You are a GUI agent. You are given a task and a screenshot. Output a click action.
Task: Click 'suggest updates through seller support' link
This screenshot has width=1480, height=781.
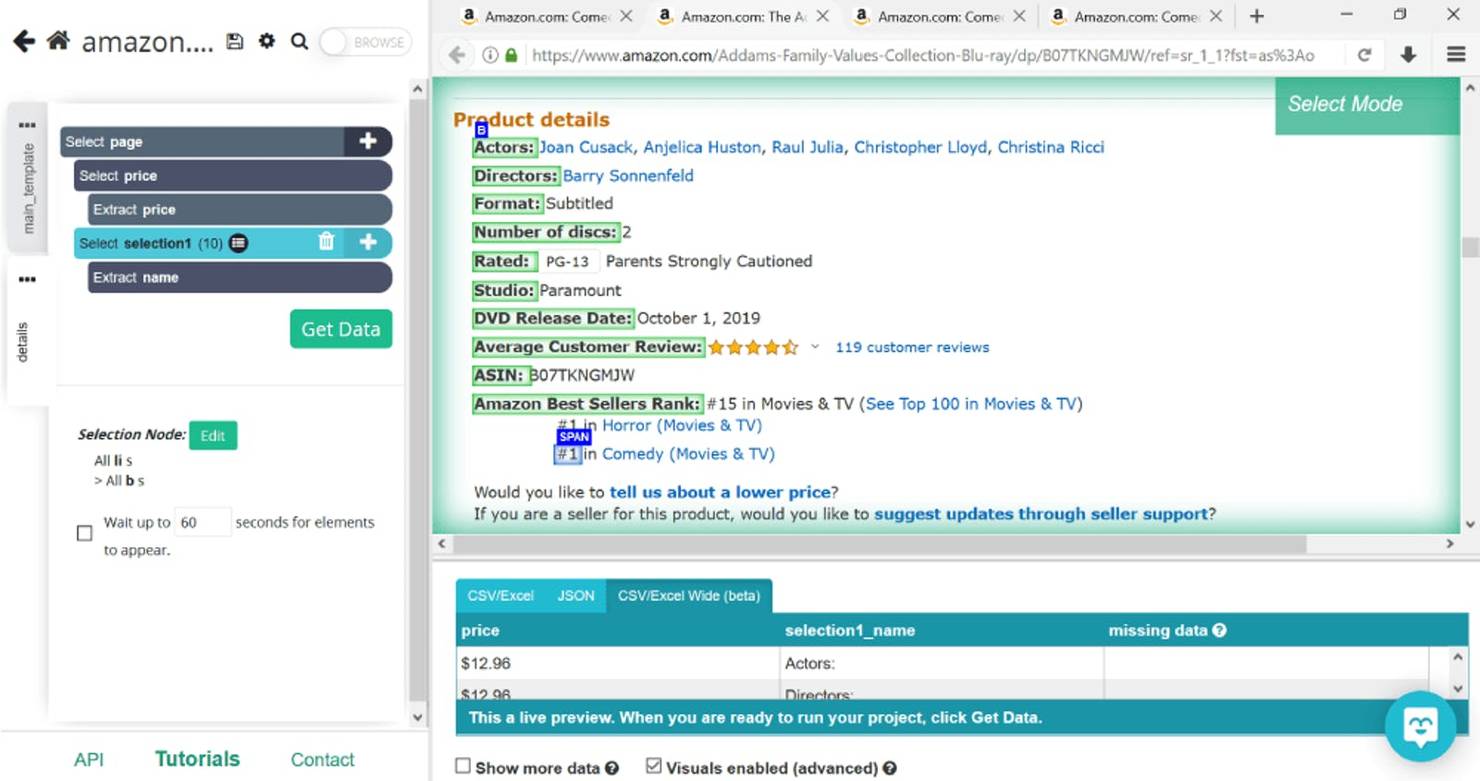(1041, 514)
